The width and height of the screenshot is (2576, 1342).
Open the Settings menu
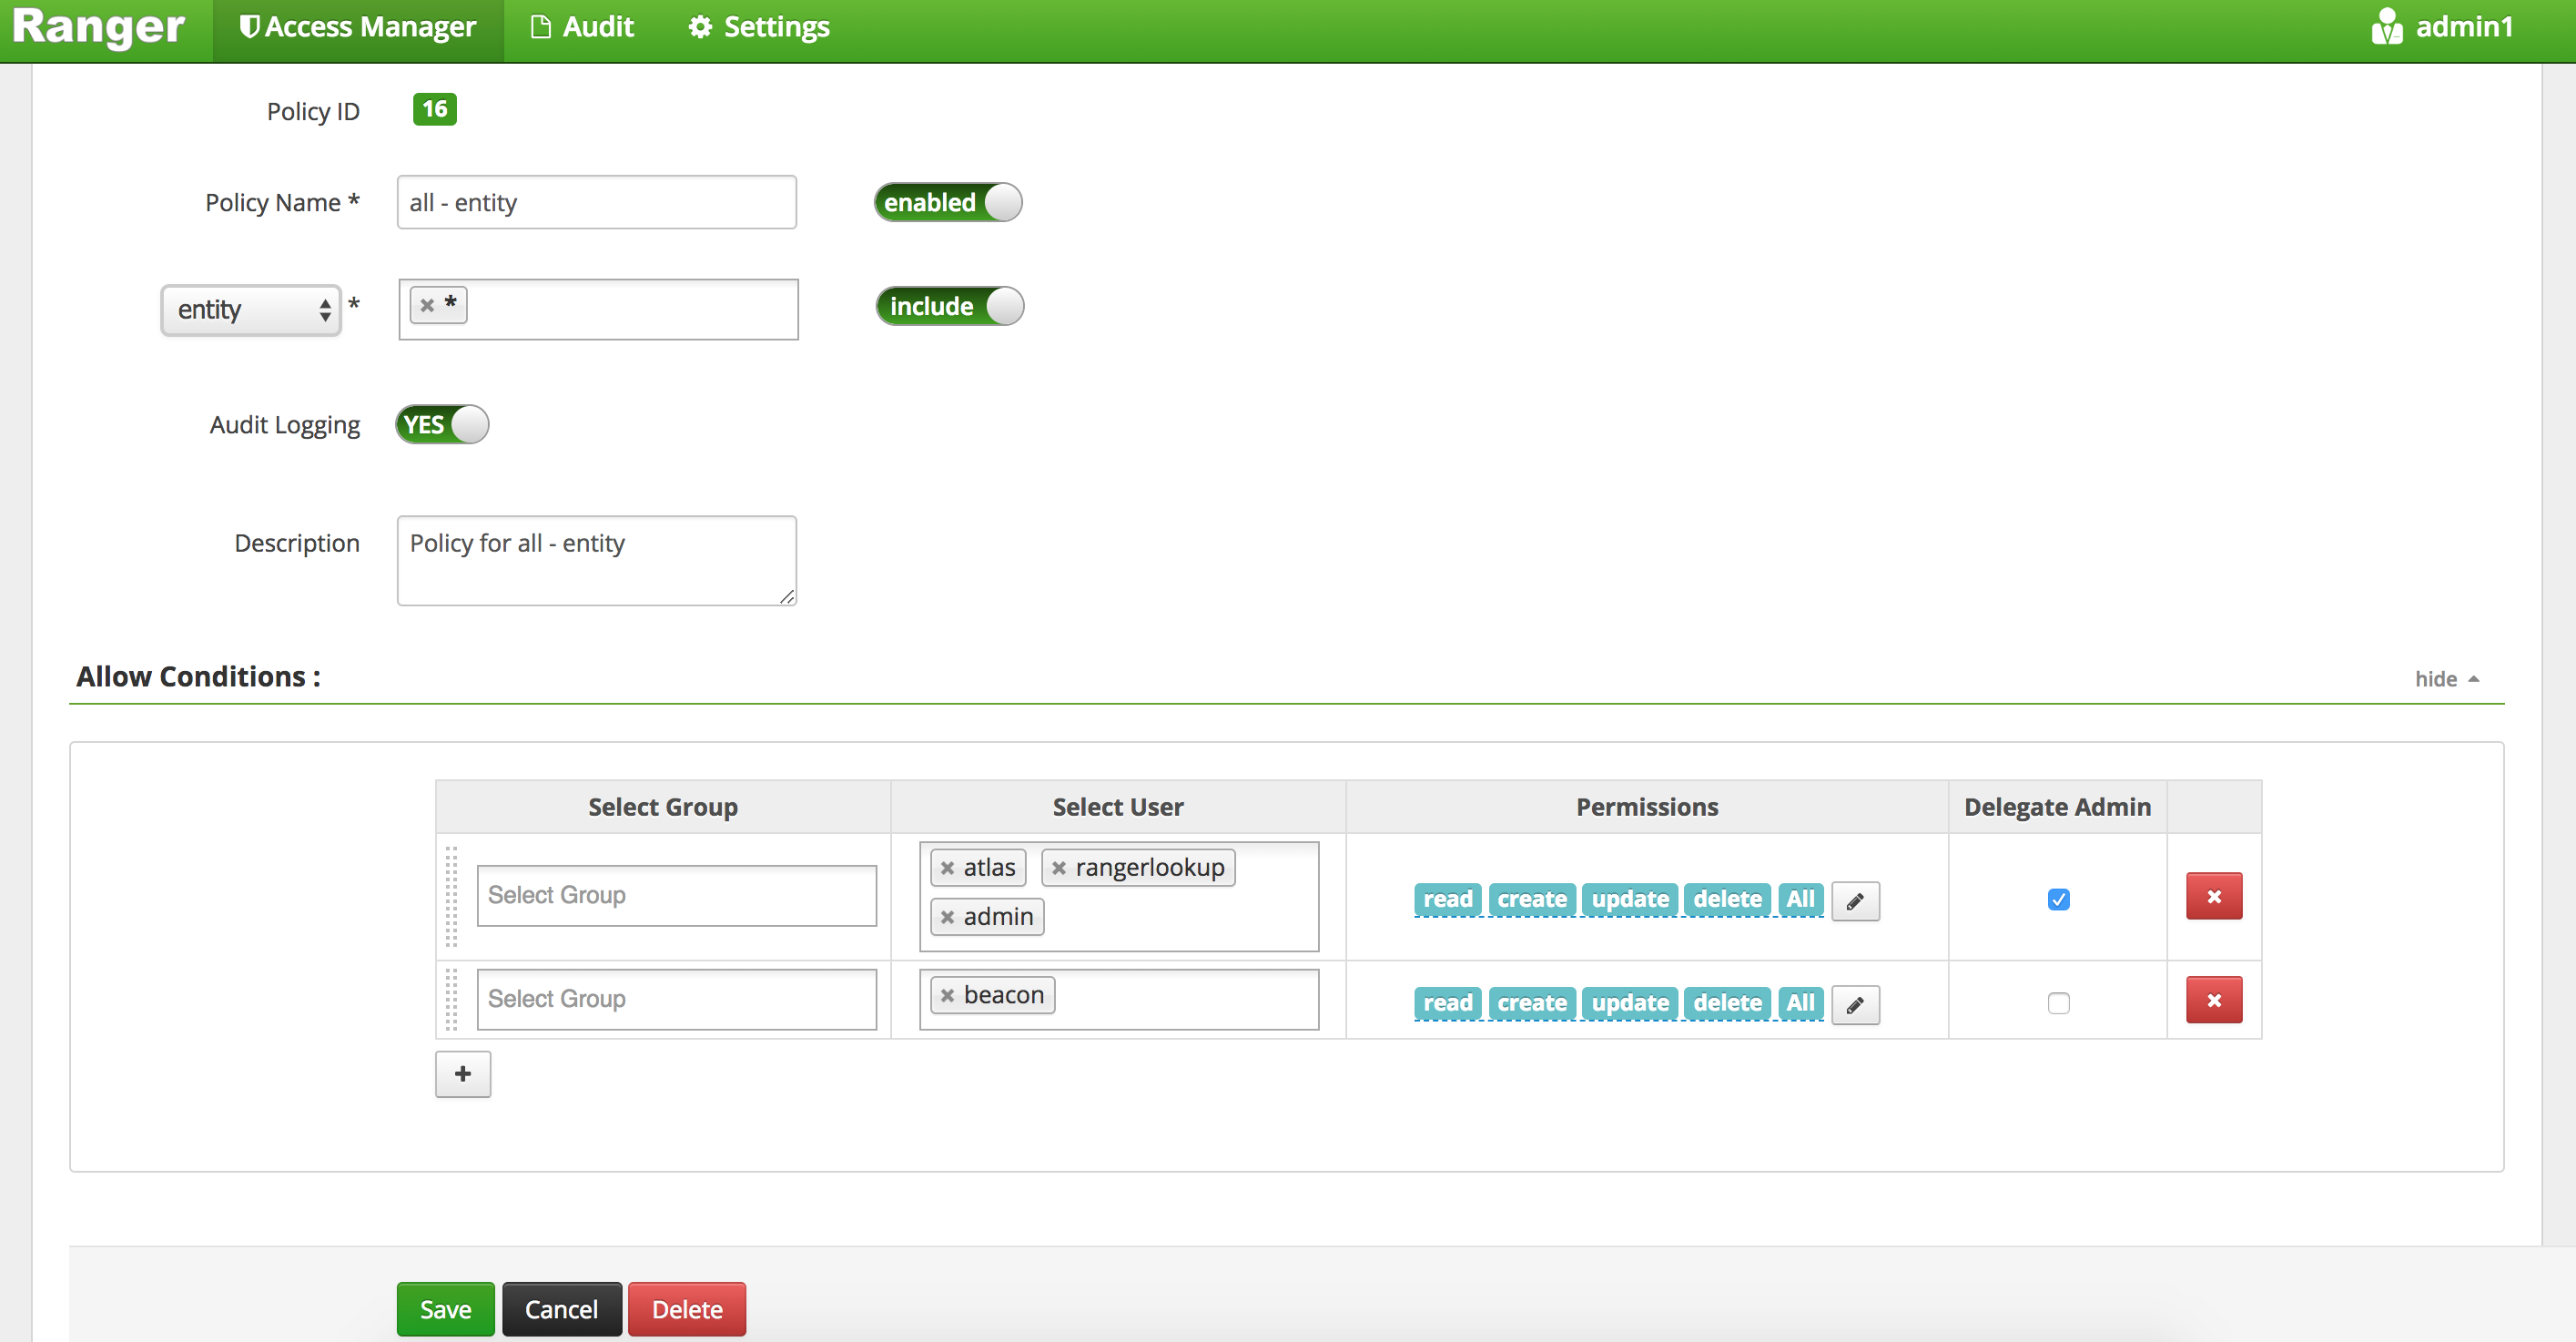(x=759, y=27)
